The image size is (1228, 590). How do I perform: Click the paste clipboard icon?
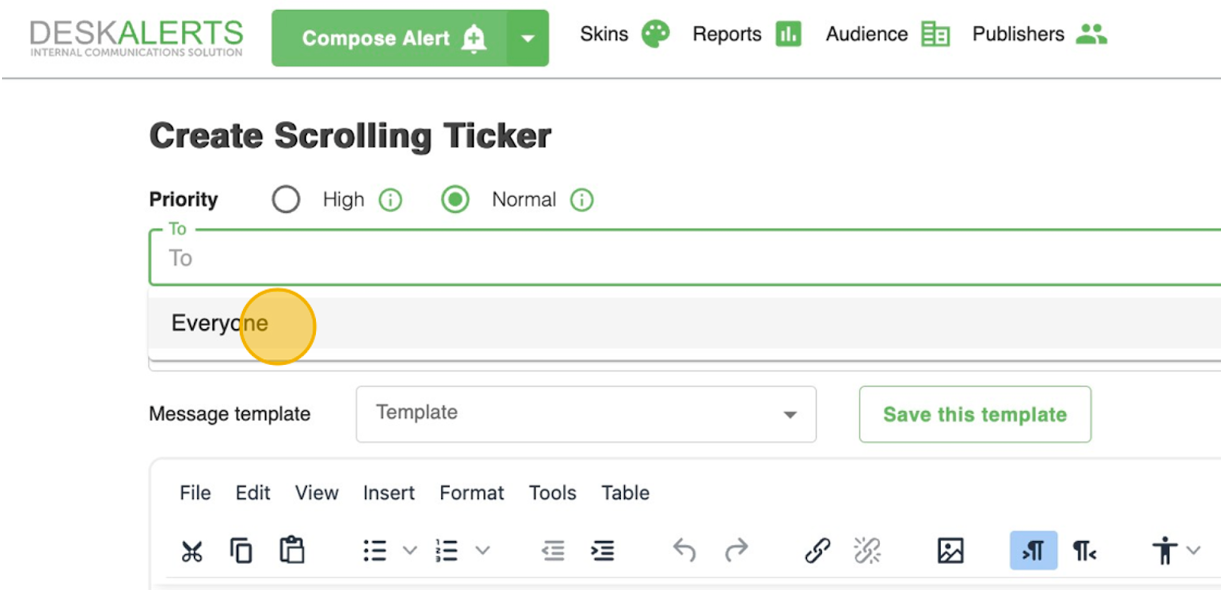[292, 550]
